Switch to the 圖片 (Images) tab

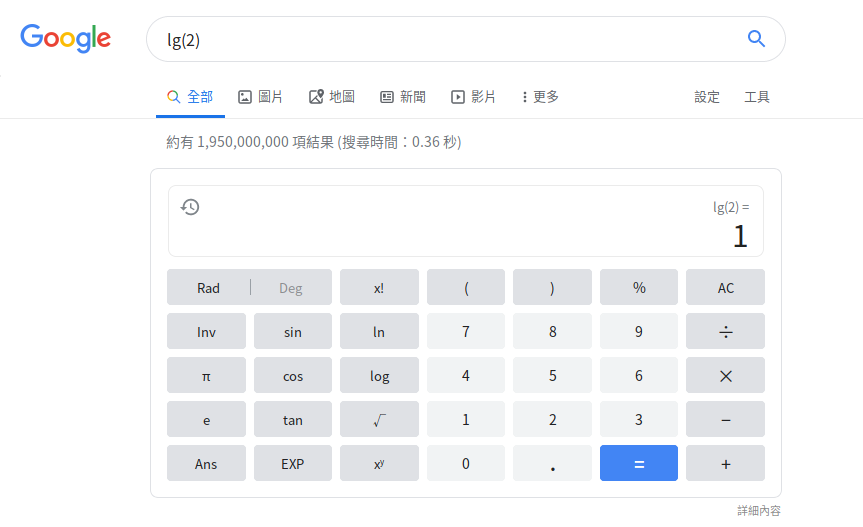[260, 97]
